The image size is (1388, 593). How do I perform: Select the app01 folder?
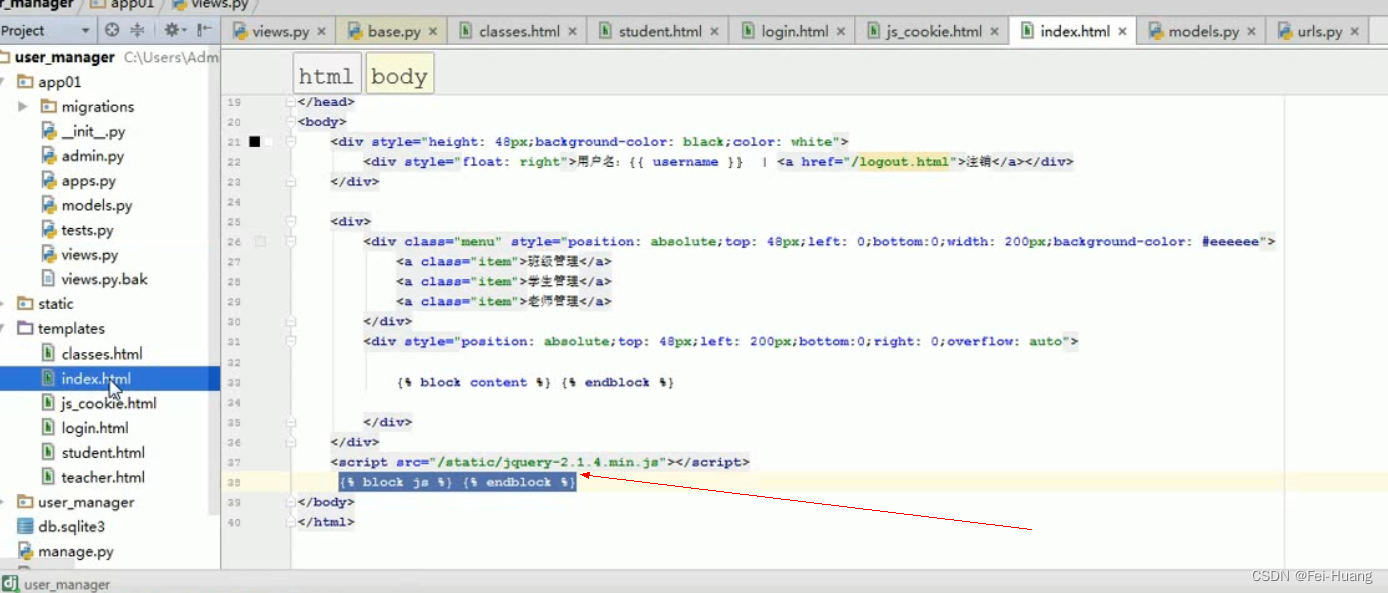59,82
